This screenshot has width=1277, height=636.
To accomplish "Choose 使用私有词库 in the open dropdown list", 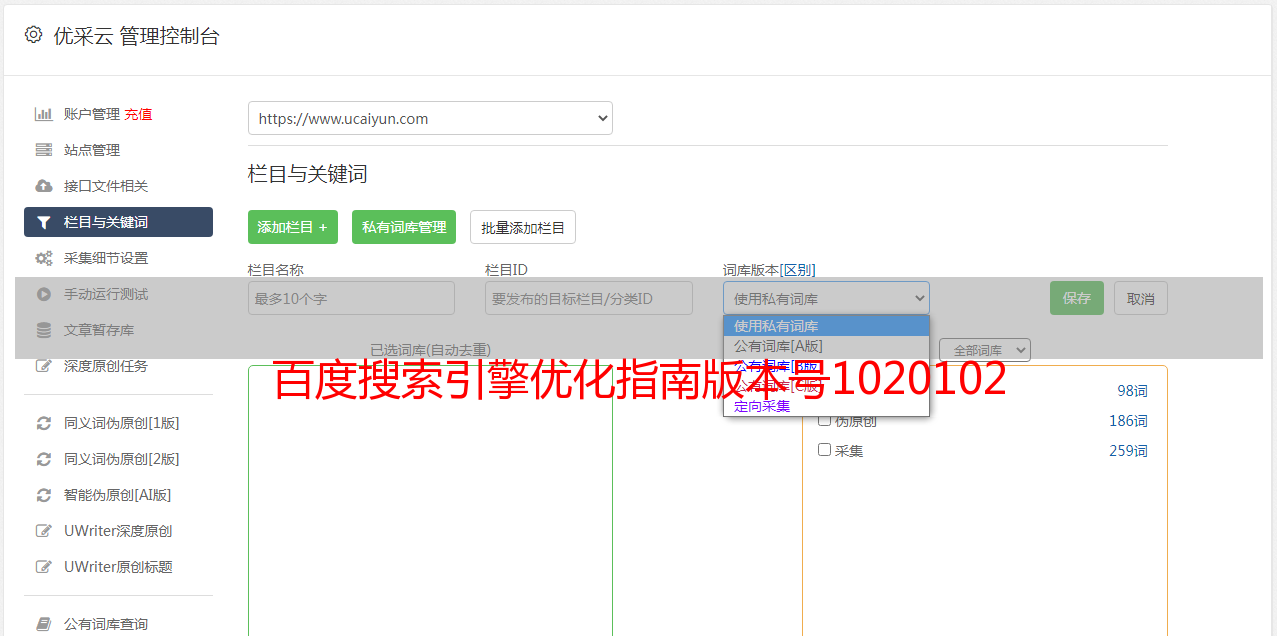I will pos(826,326).
